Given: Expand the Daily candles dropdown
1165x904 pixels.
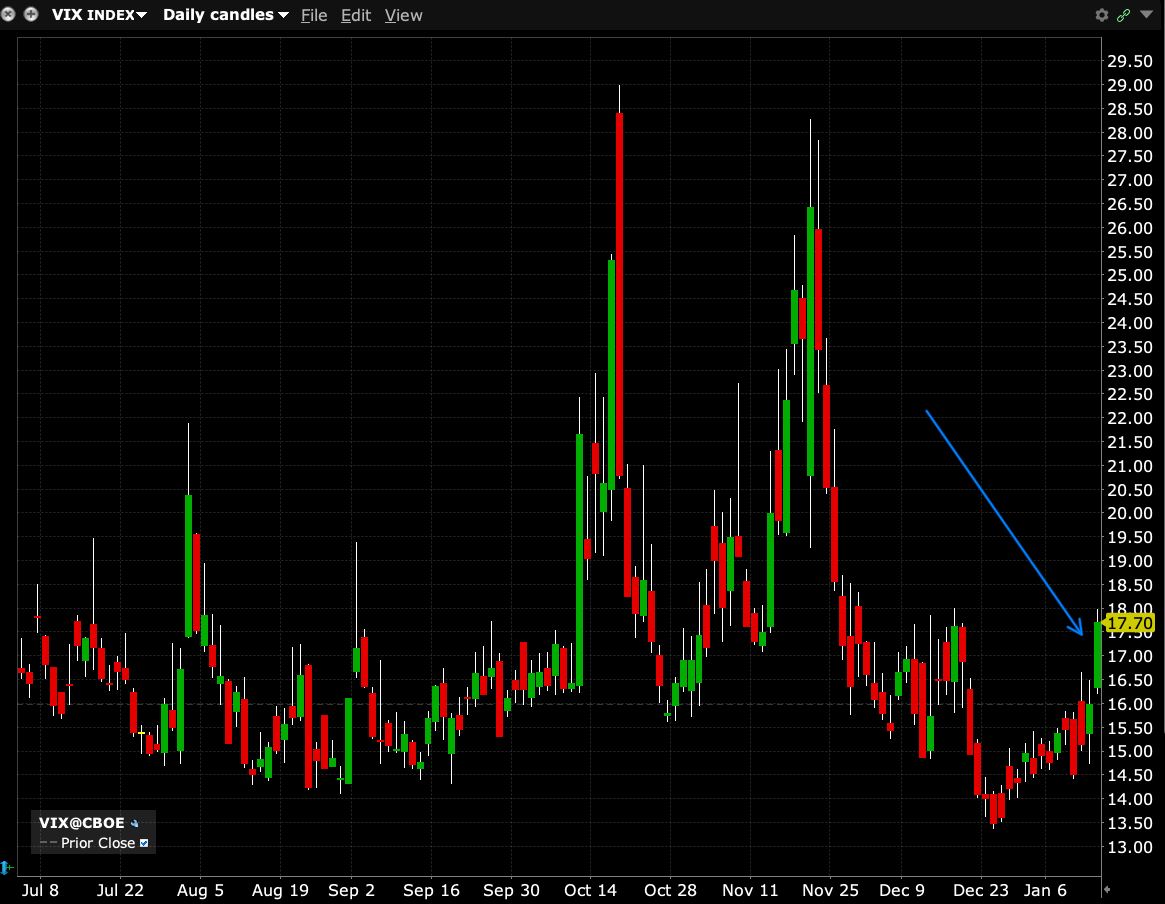Looking at the screenshot, I should pos(225,15).
